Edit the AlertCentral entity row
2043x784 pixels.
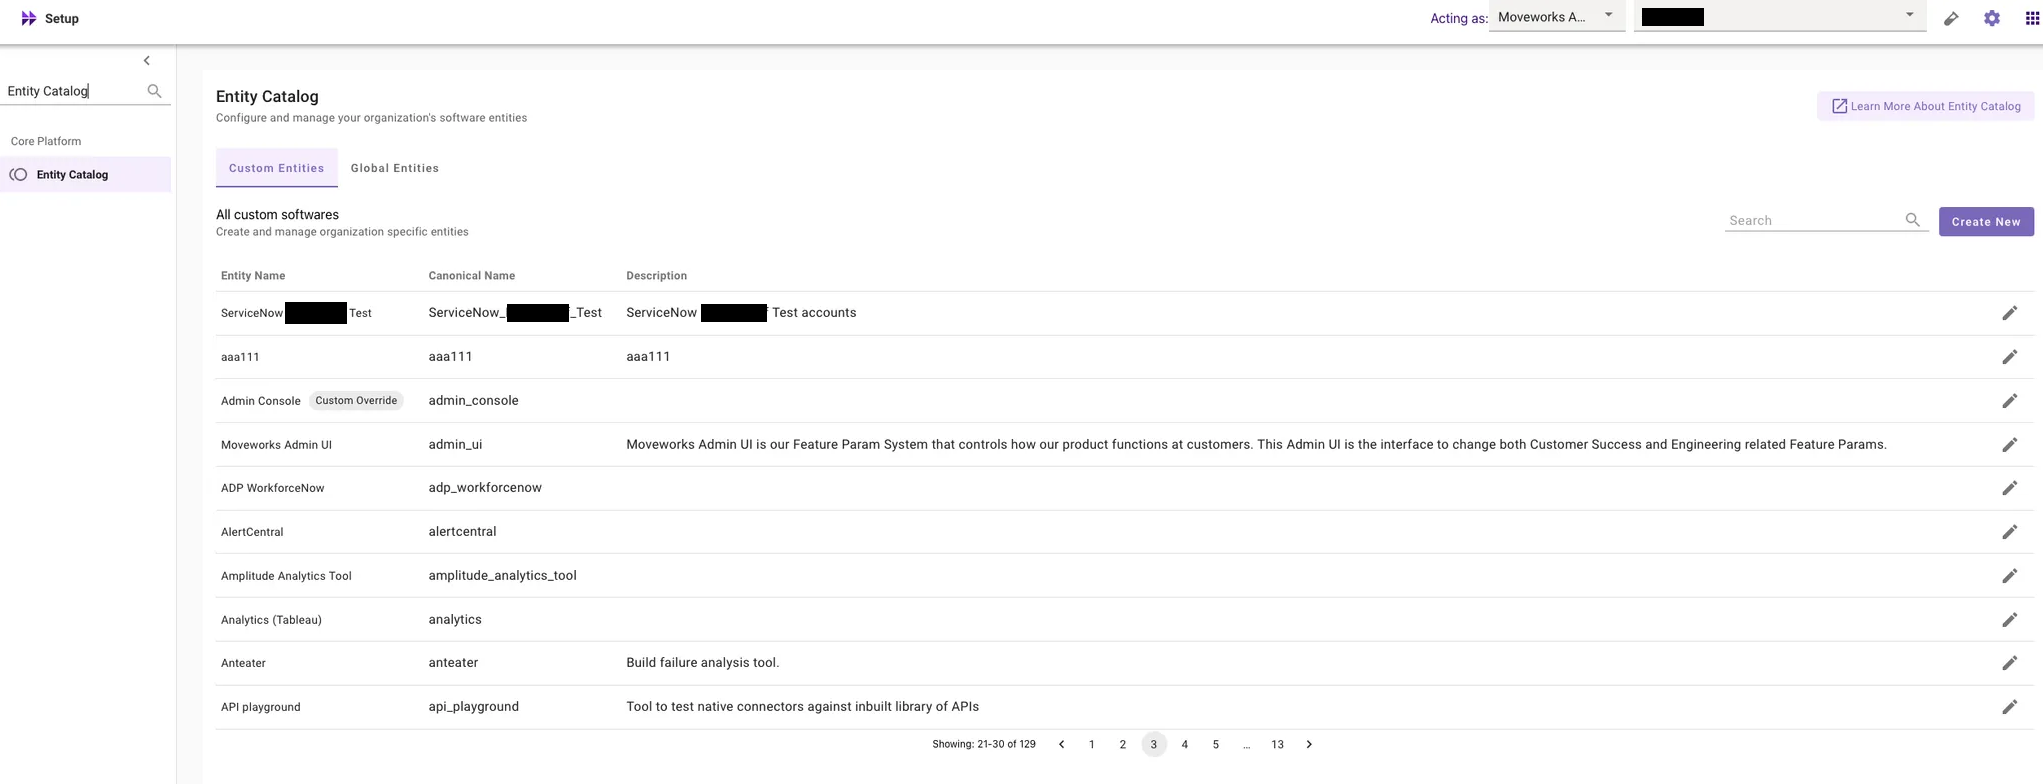coord(2010,532)
